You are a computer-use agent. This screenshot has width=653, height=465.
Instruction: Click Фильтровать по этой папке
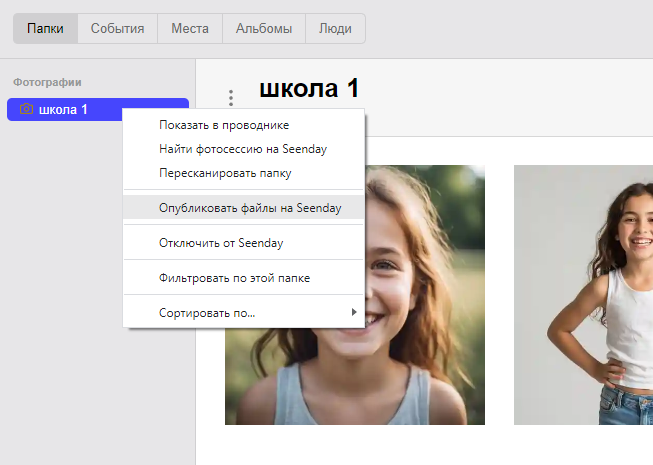(x=234, y=278)
